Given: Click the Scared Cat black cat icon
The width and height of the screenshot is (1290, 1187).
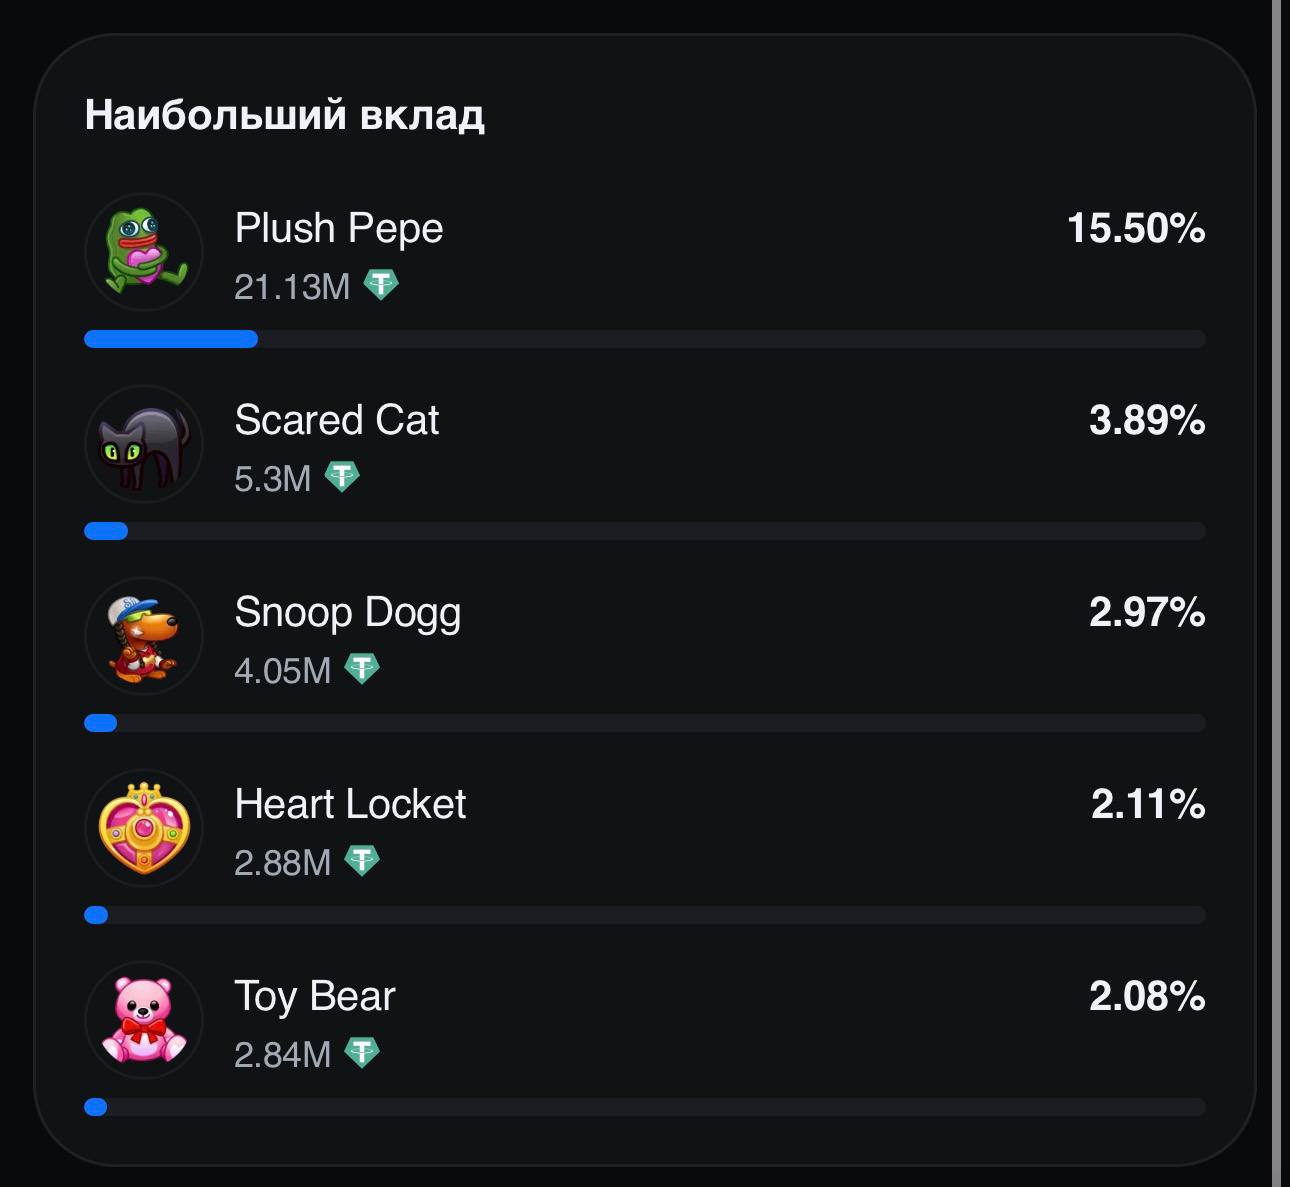Looking at the screenshot, I should pyautogui.click(x=144, y=443).
